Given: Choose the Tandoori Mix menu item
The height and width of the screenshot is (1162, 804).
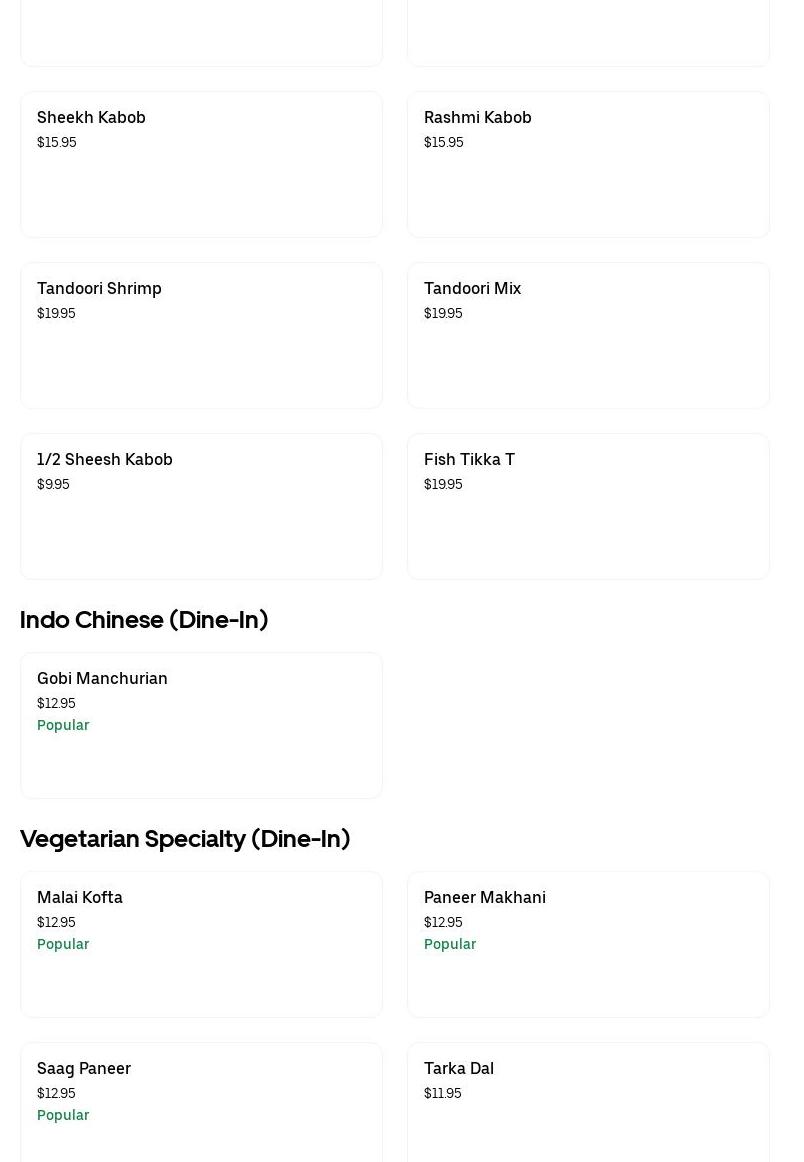Looking at the screenshot, I should (588, 336).
